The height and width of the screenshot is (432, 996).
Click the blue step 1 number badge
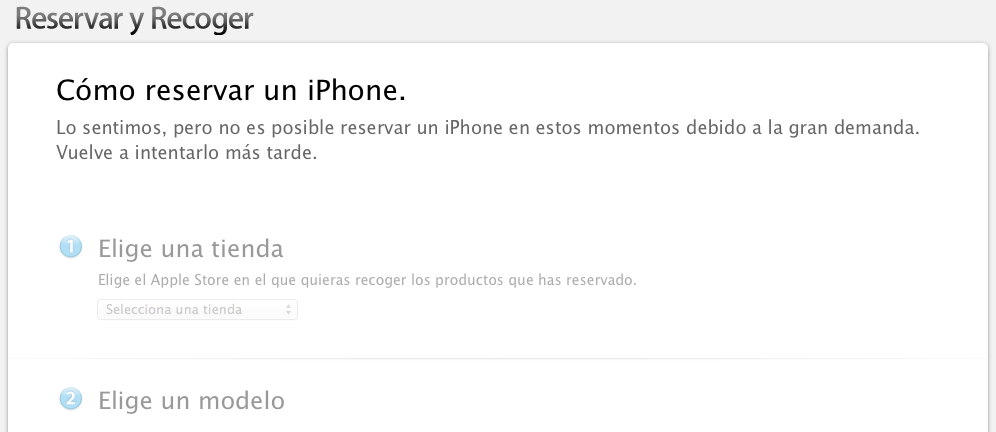pos(71,247)
